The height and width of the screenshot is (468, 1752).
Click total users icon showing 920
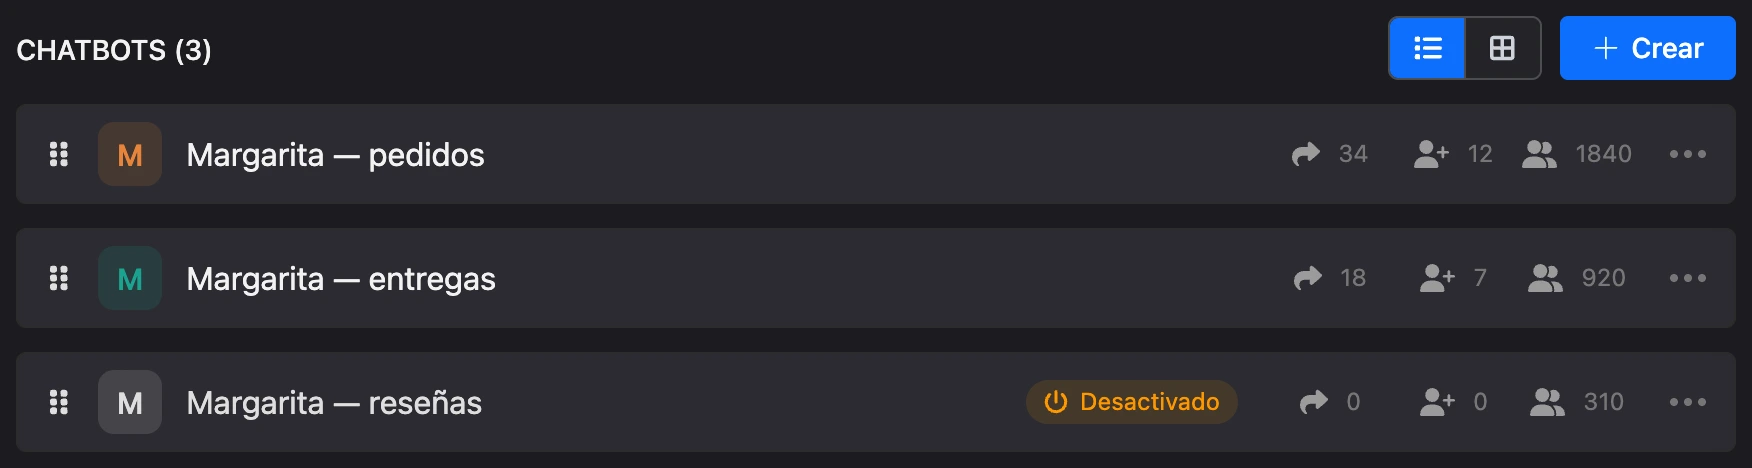click(1545, 278)
